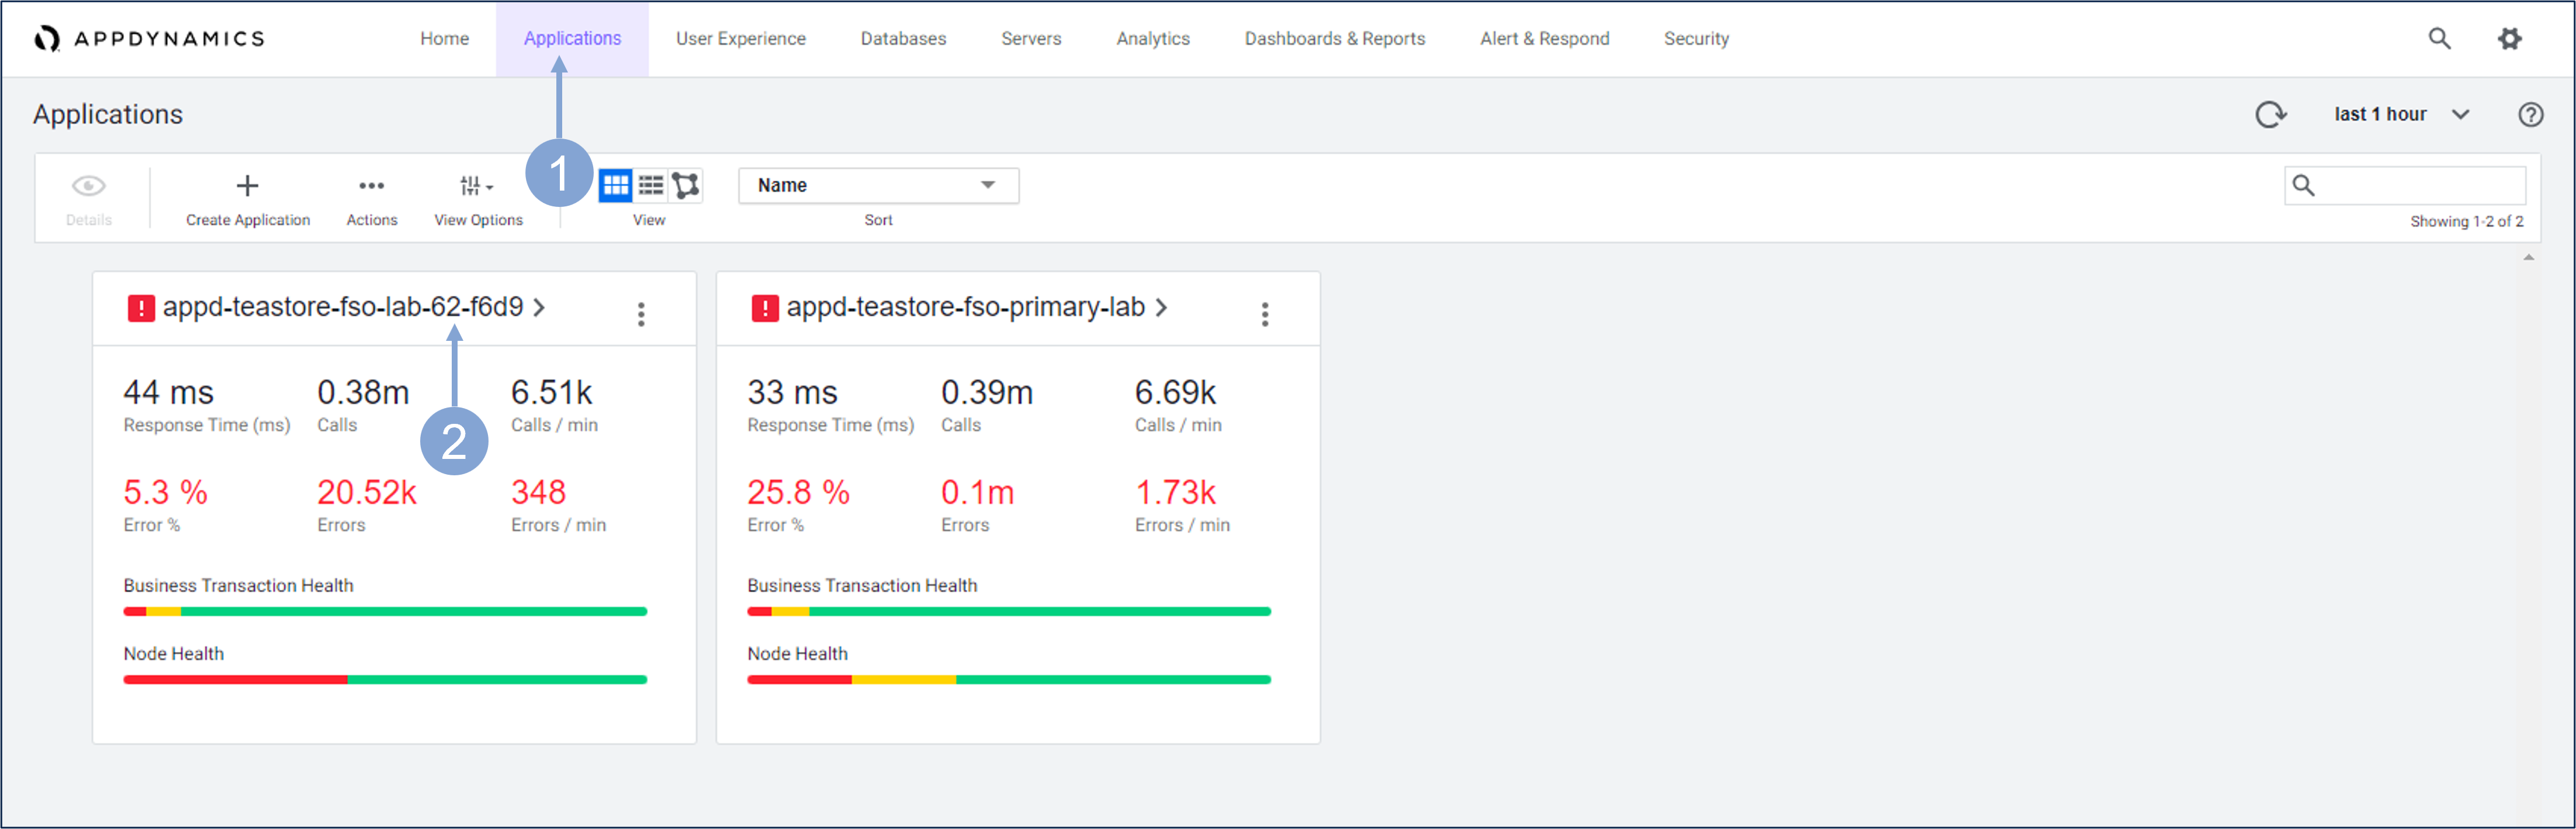Click the Create Application plus icon

tap(247, 186)
